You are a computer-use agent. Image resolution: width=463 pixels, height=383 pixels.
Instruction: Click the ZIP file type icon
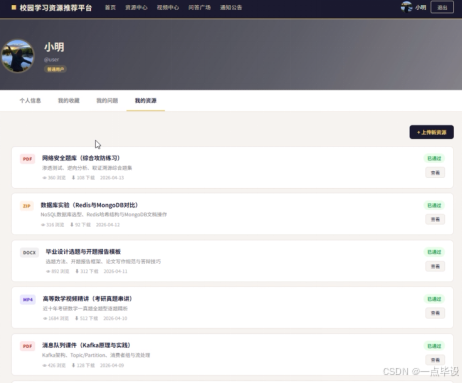pos(27,206)
